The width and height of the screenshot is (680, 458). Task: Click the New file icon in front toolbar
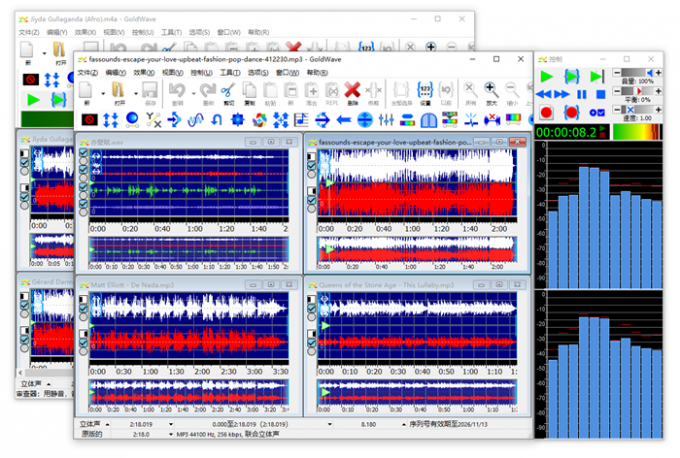click(x=86, y=90)
